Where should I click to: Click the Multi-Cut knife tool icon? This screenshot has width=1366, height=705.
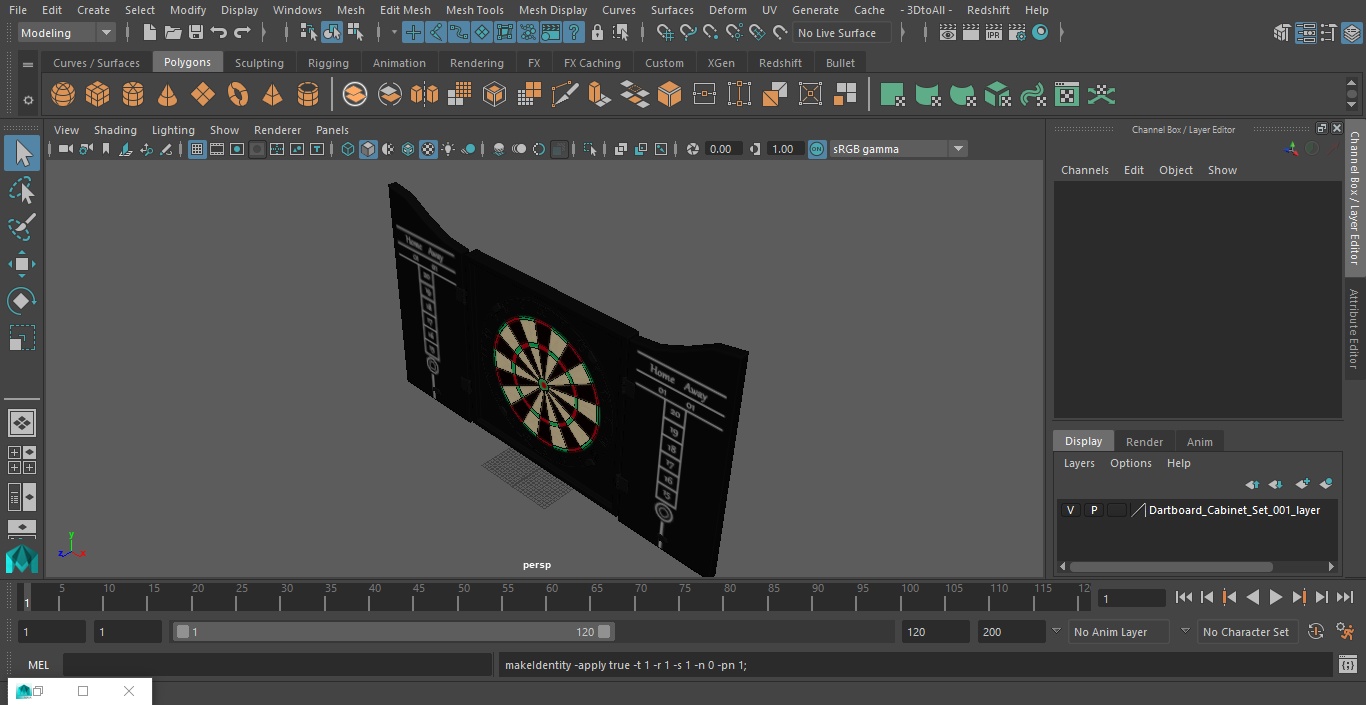pyautogui.click(x=565, y=95)
